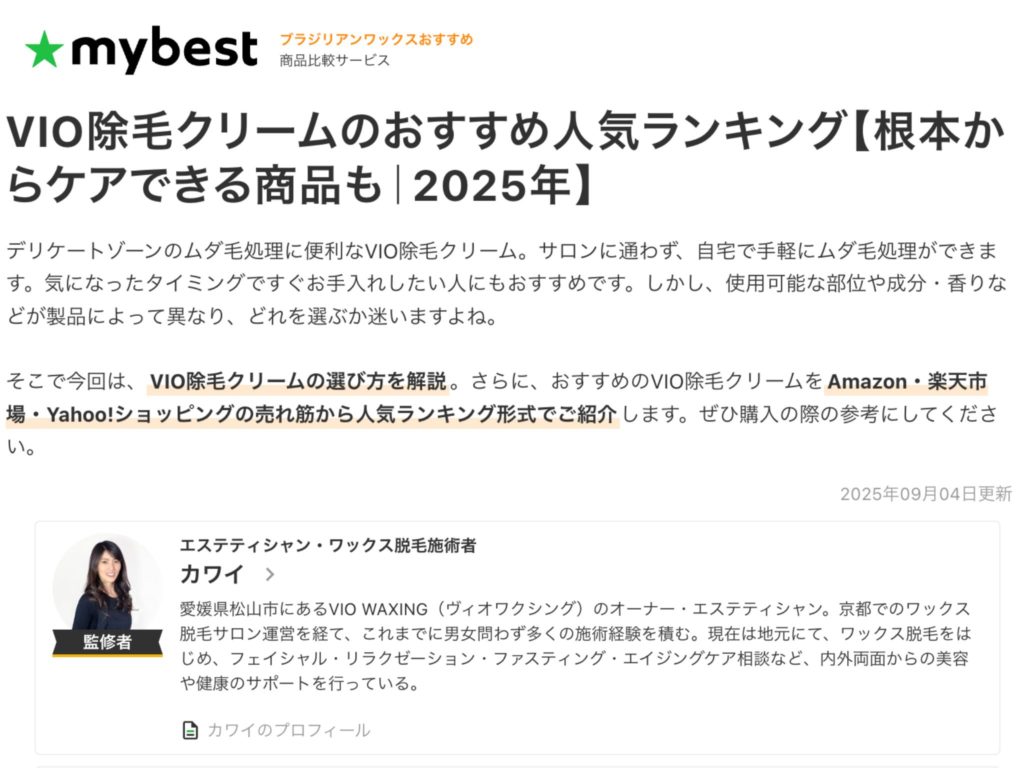The image size is (1024, 768).
Task: Click the 2025年09月04日更新 date stamp
Action: pyautogui.click(x=925, y=494)
